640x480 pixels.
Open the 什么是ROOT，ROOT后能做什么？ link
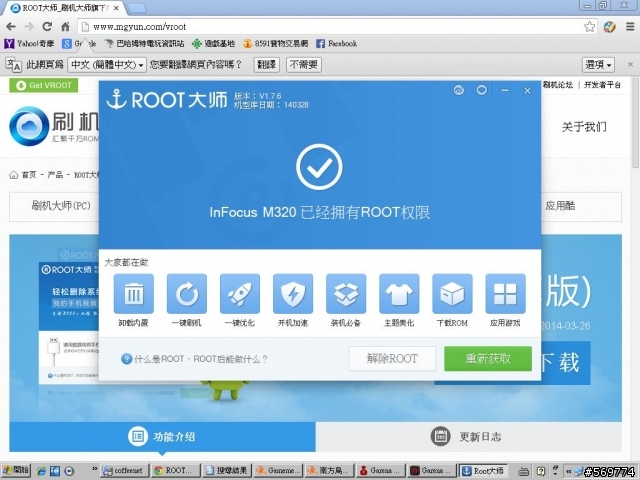200,359
